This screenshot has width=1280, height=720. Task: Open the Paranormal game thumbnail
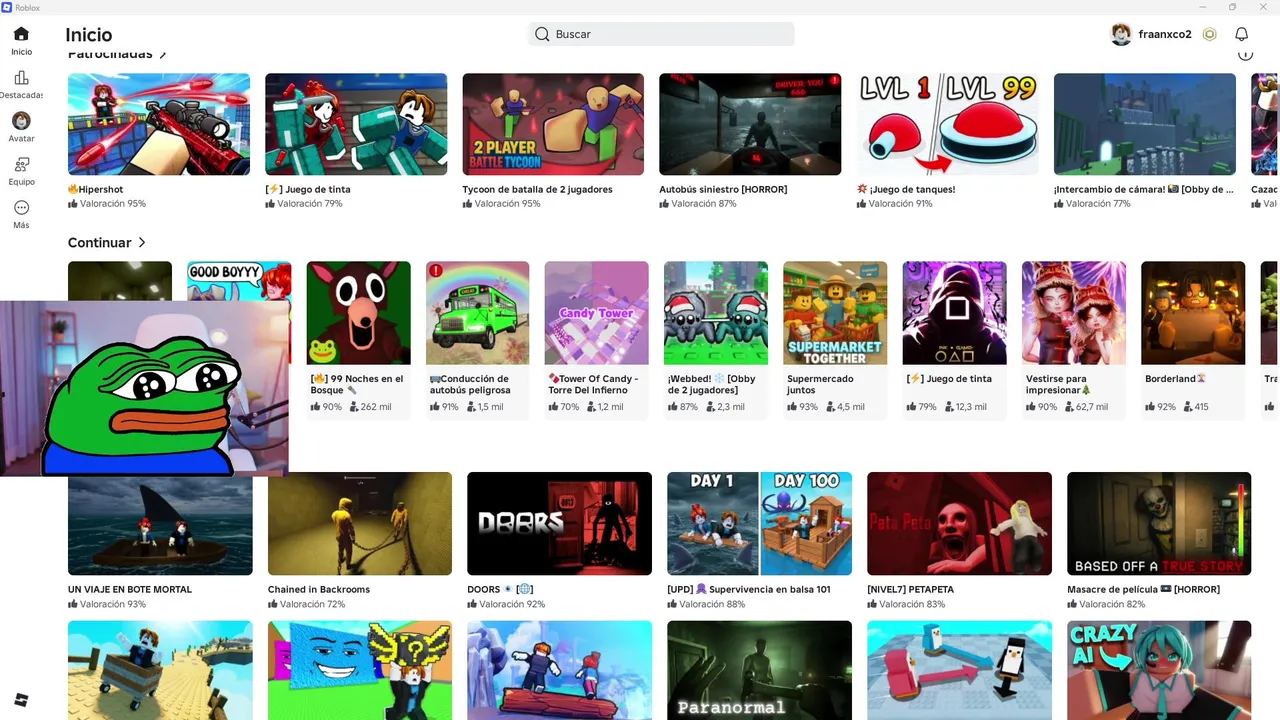pos(760,670)
